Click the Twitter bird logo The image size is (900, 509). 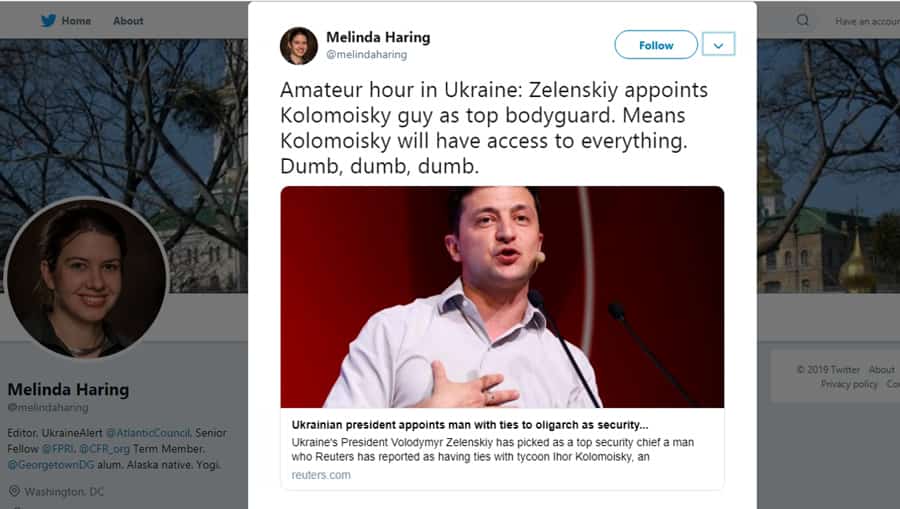(48, 21)
